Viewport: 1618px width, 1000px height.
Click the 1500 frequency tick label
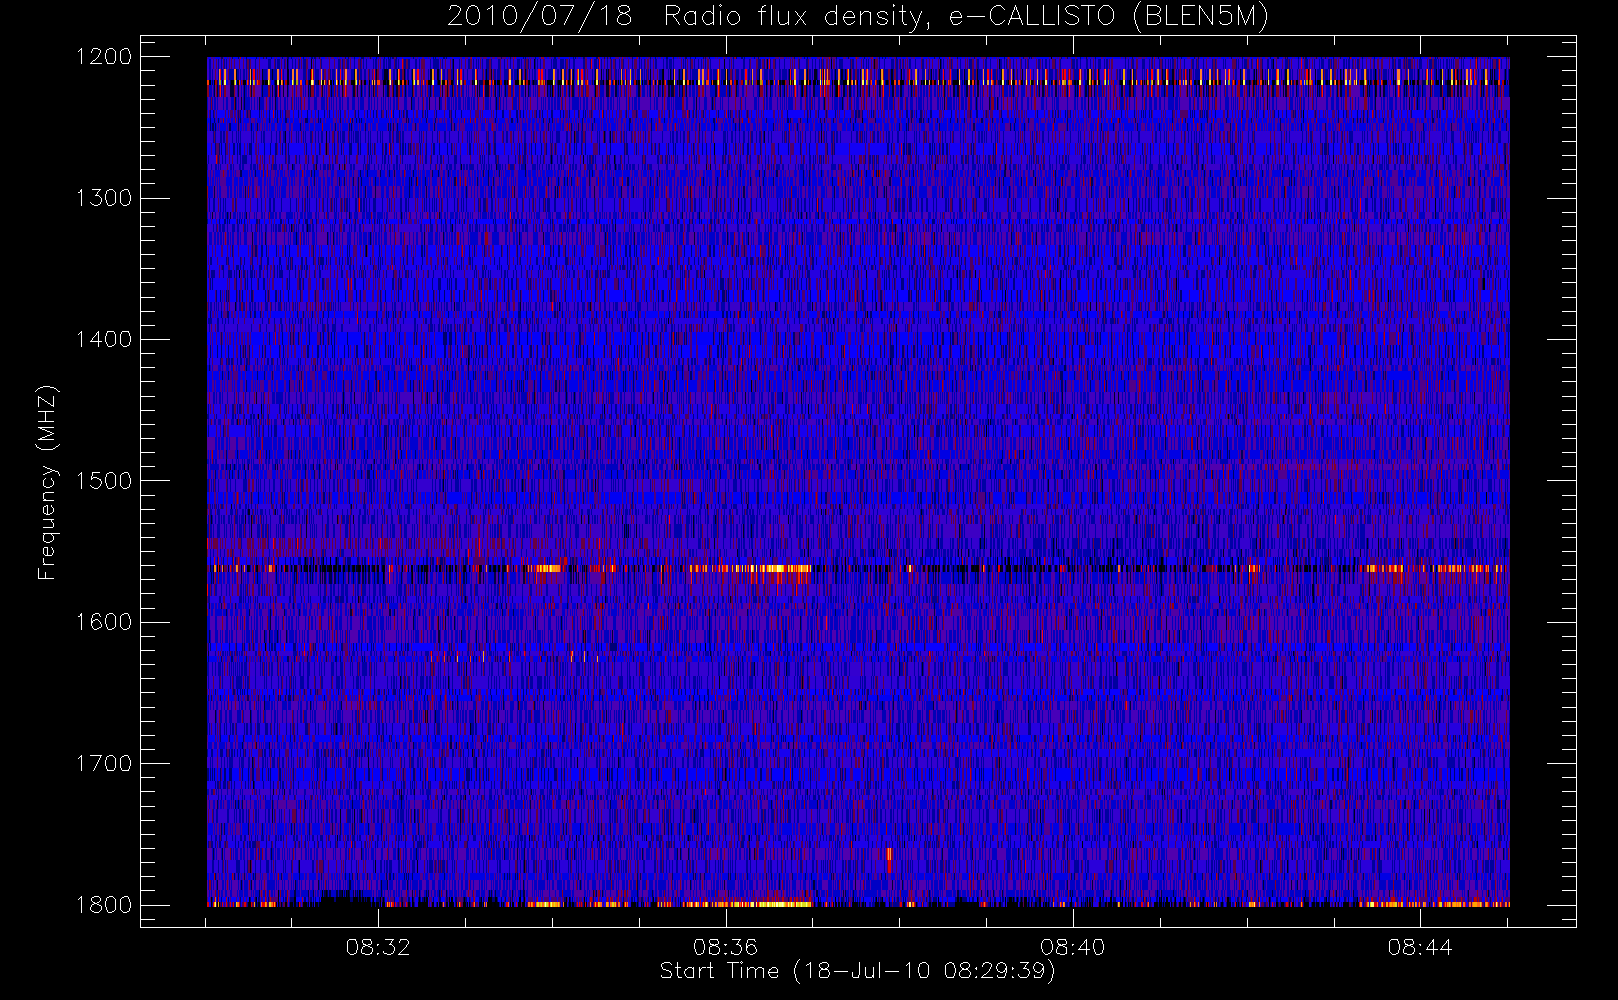[x=104, y=481]
